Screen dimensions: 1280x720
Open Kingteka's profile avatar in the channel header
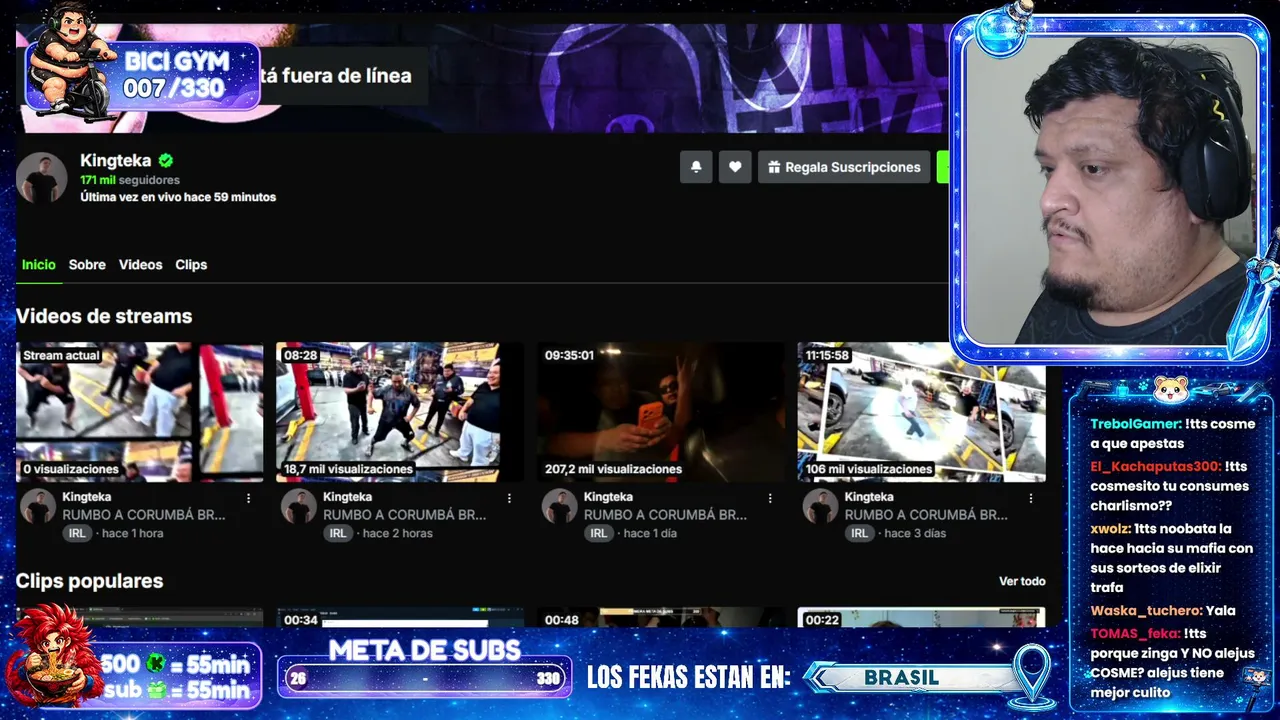(x=42, y=179)
